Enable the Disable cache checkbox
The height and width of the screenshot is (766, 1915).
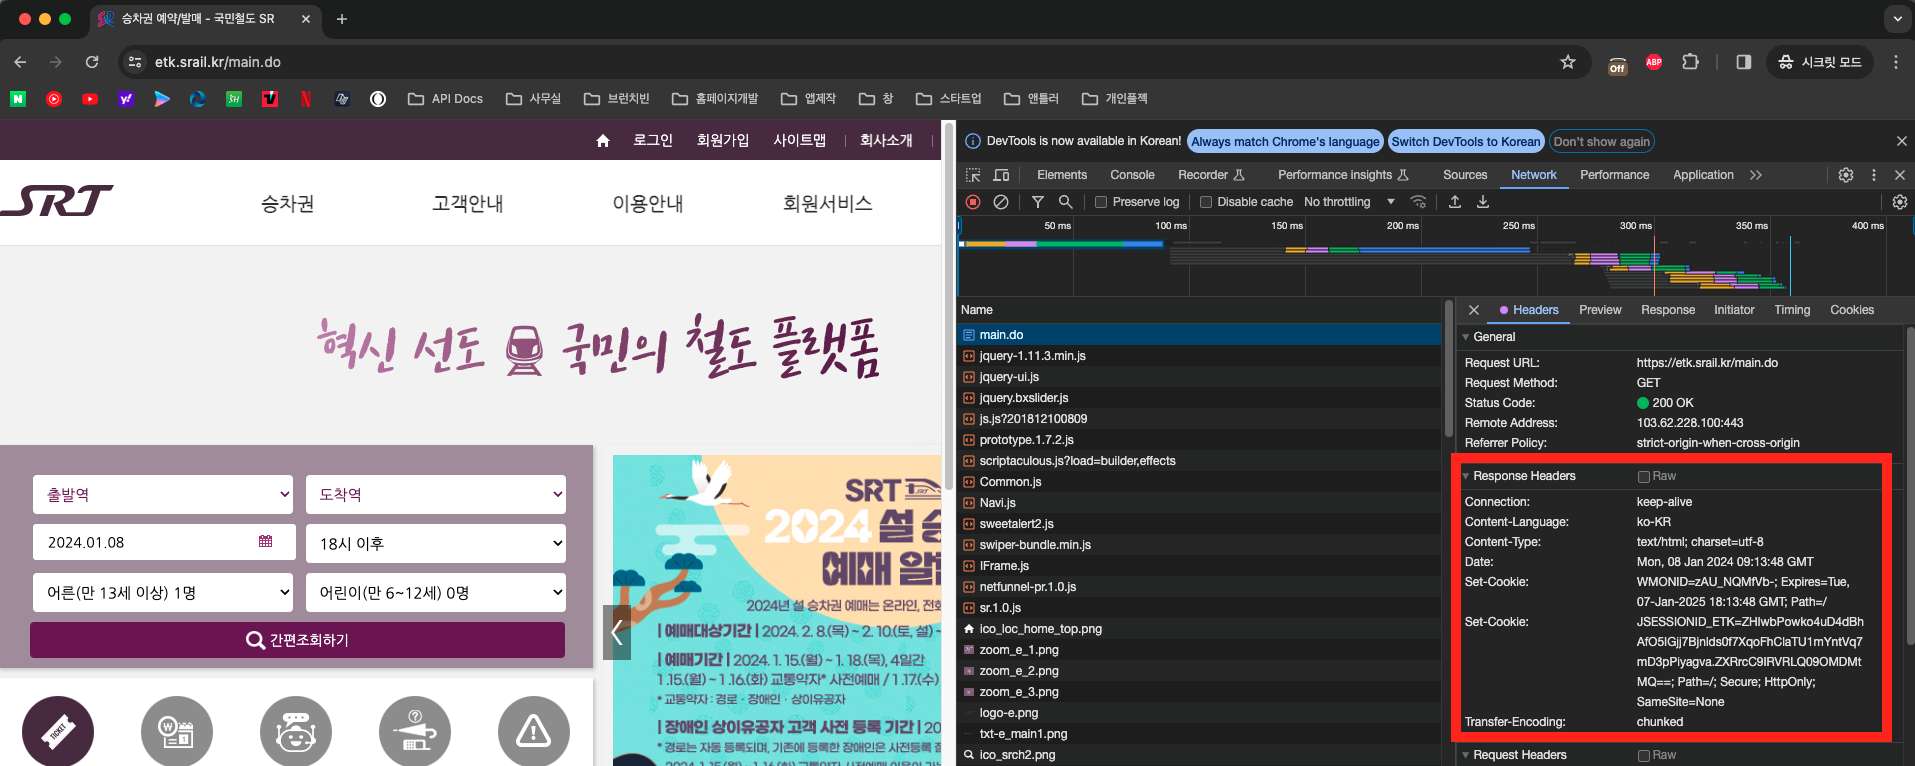(x=1206, y=202)
